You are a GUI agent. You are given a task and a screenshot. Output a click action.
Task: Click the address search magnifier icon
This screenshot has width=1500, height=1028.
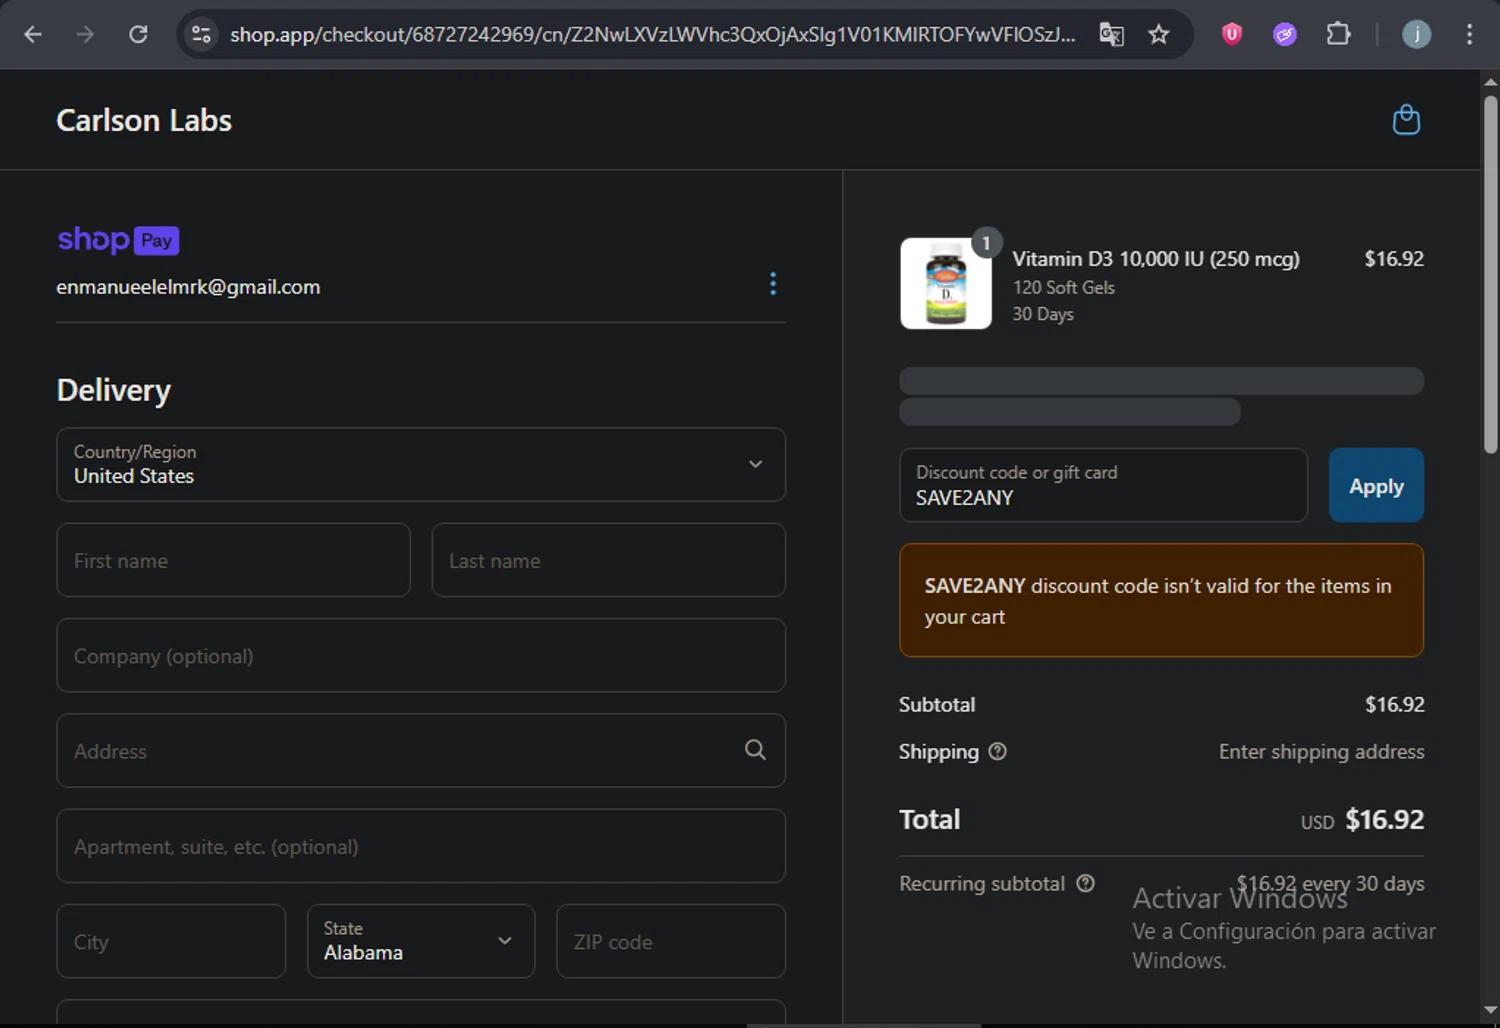(756, 750)
